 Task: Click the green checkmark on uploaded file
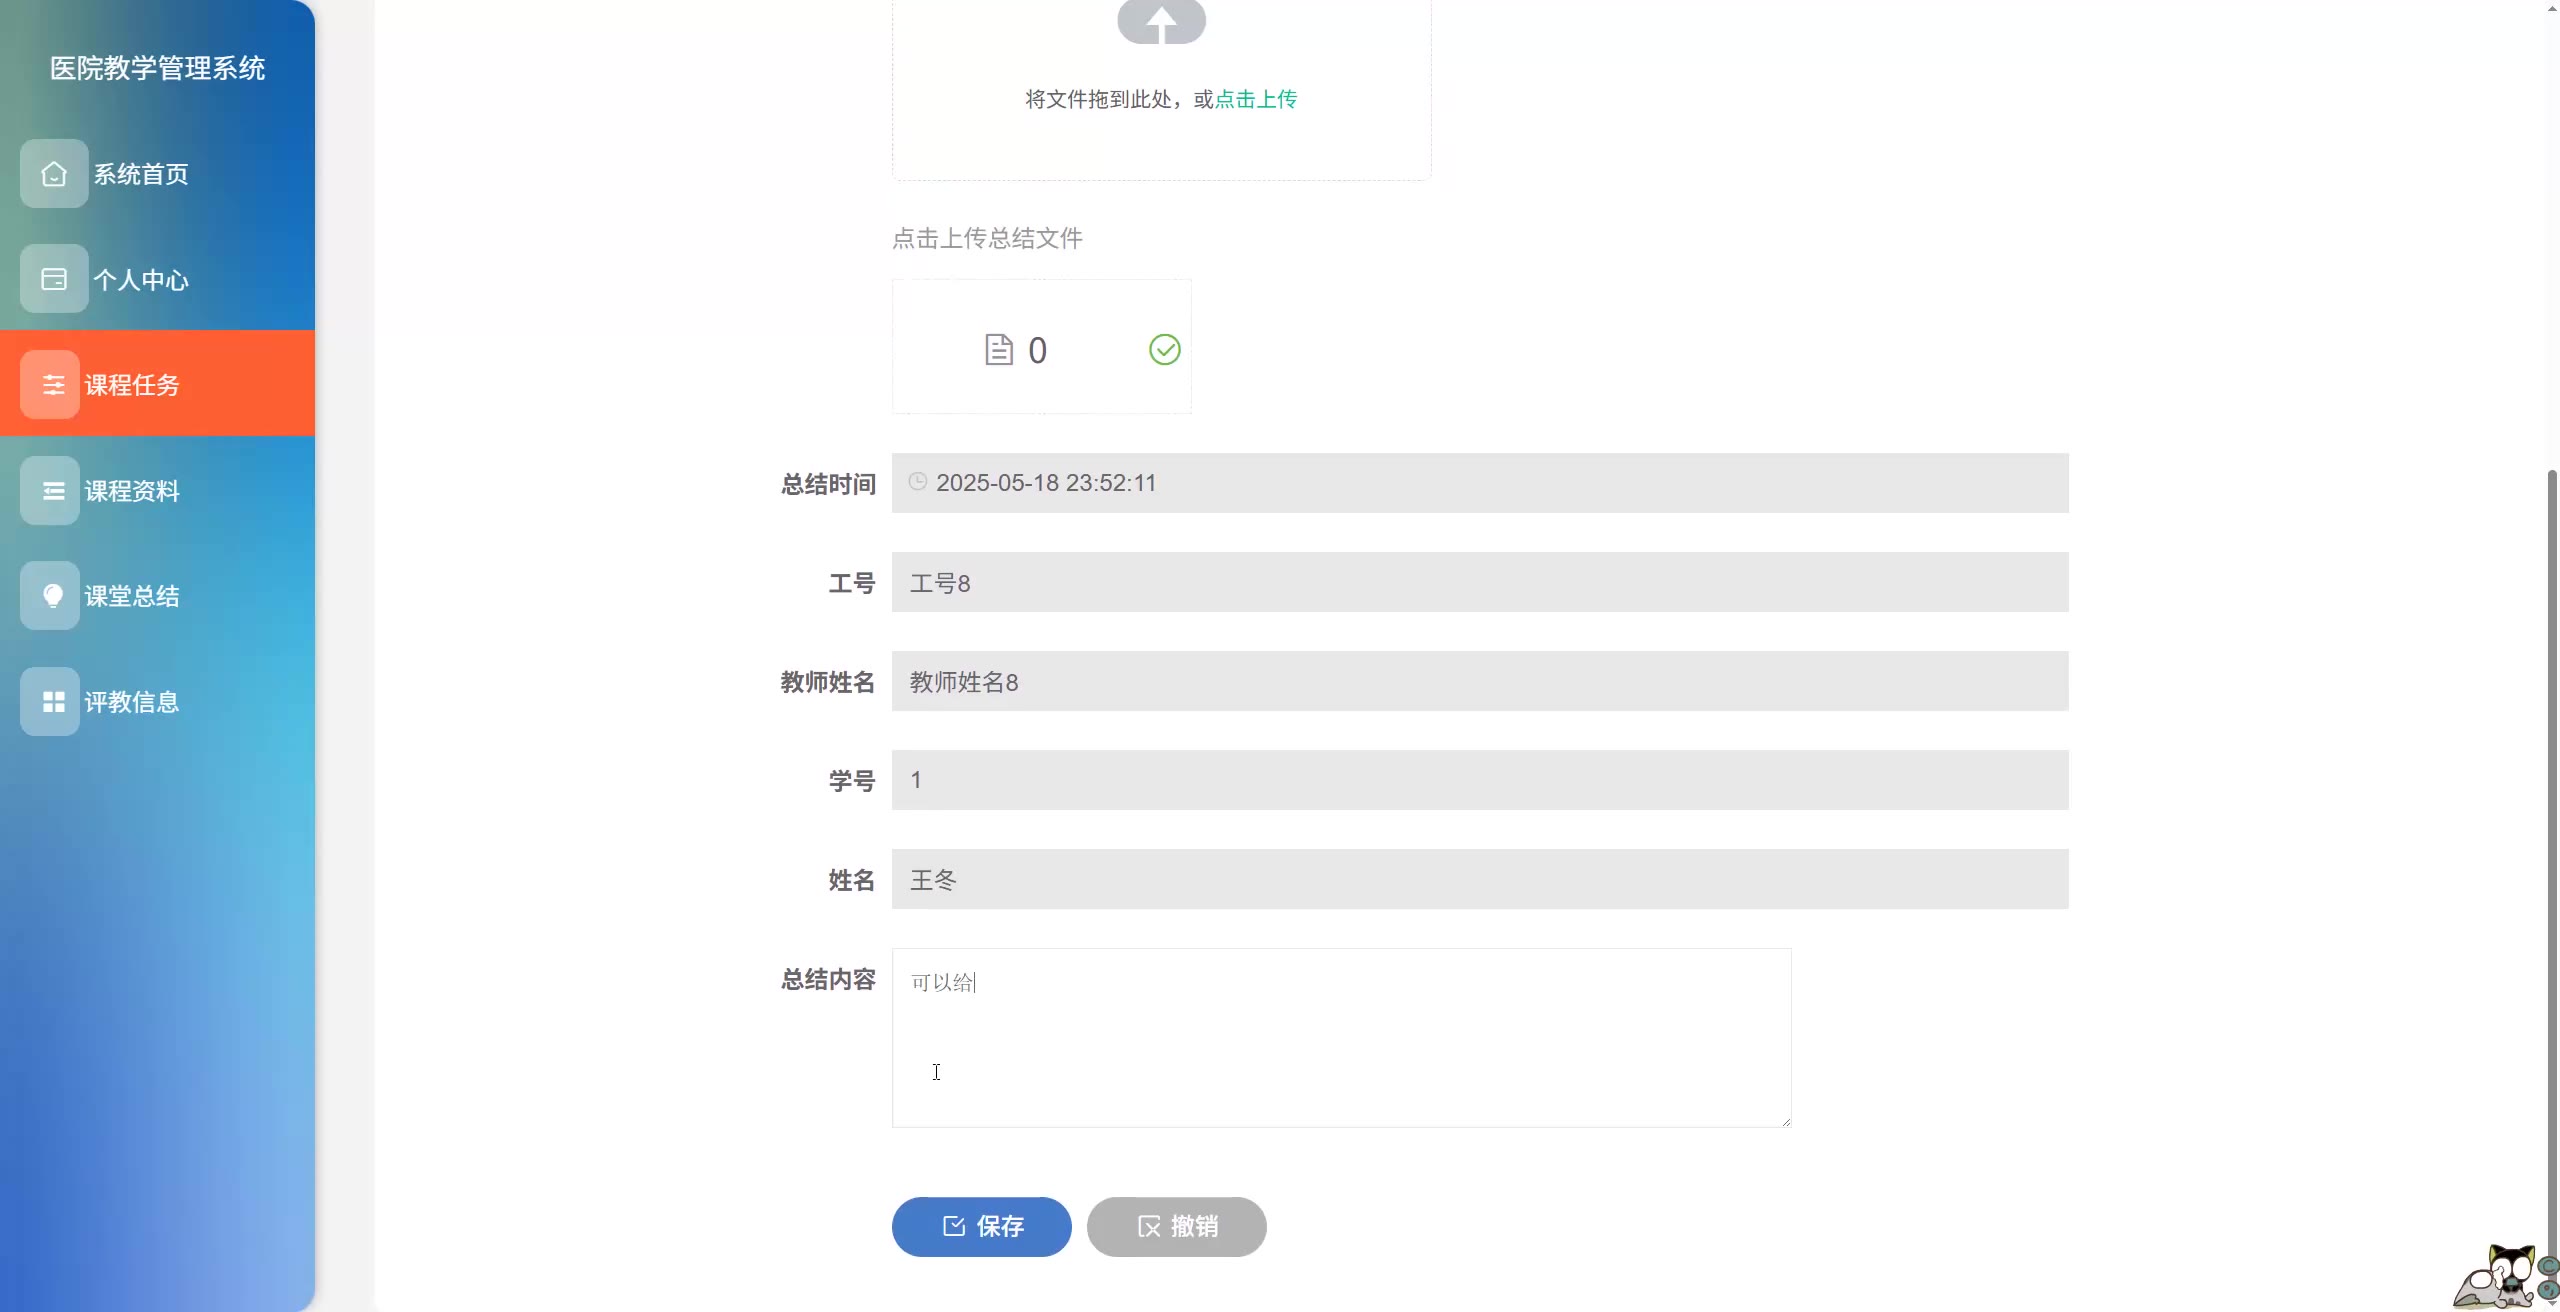1164,350
